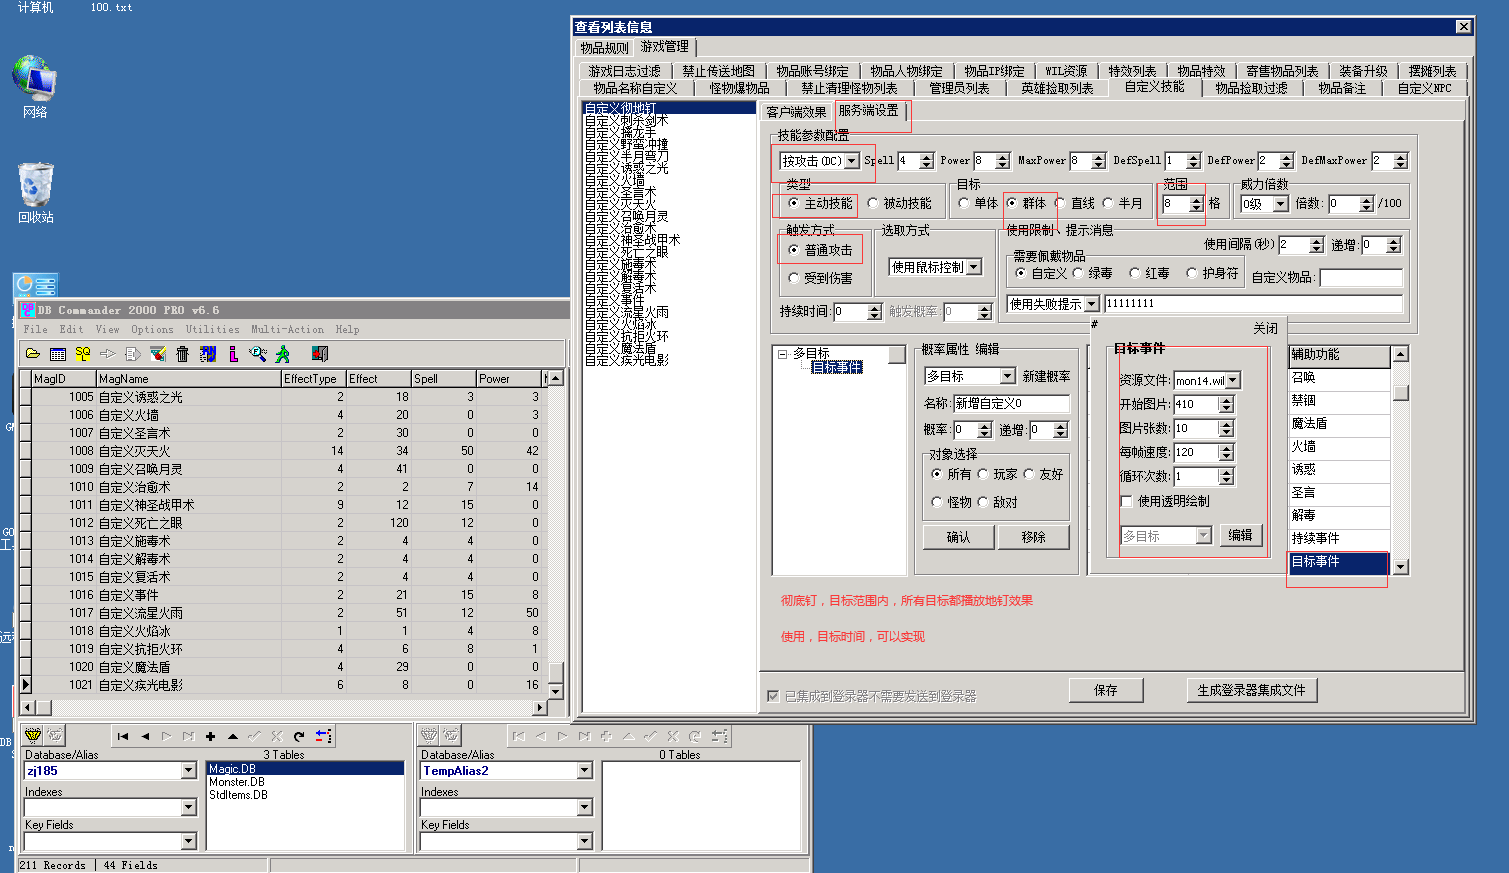This screenshot has height=873, width=1509.
Task: Open the Utilities menu
Action: pos(212,329)
